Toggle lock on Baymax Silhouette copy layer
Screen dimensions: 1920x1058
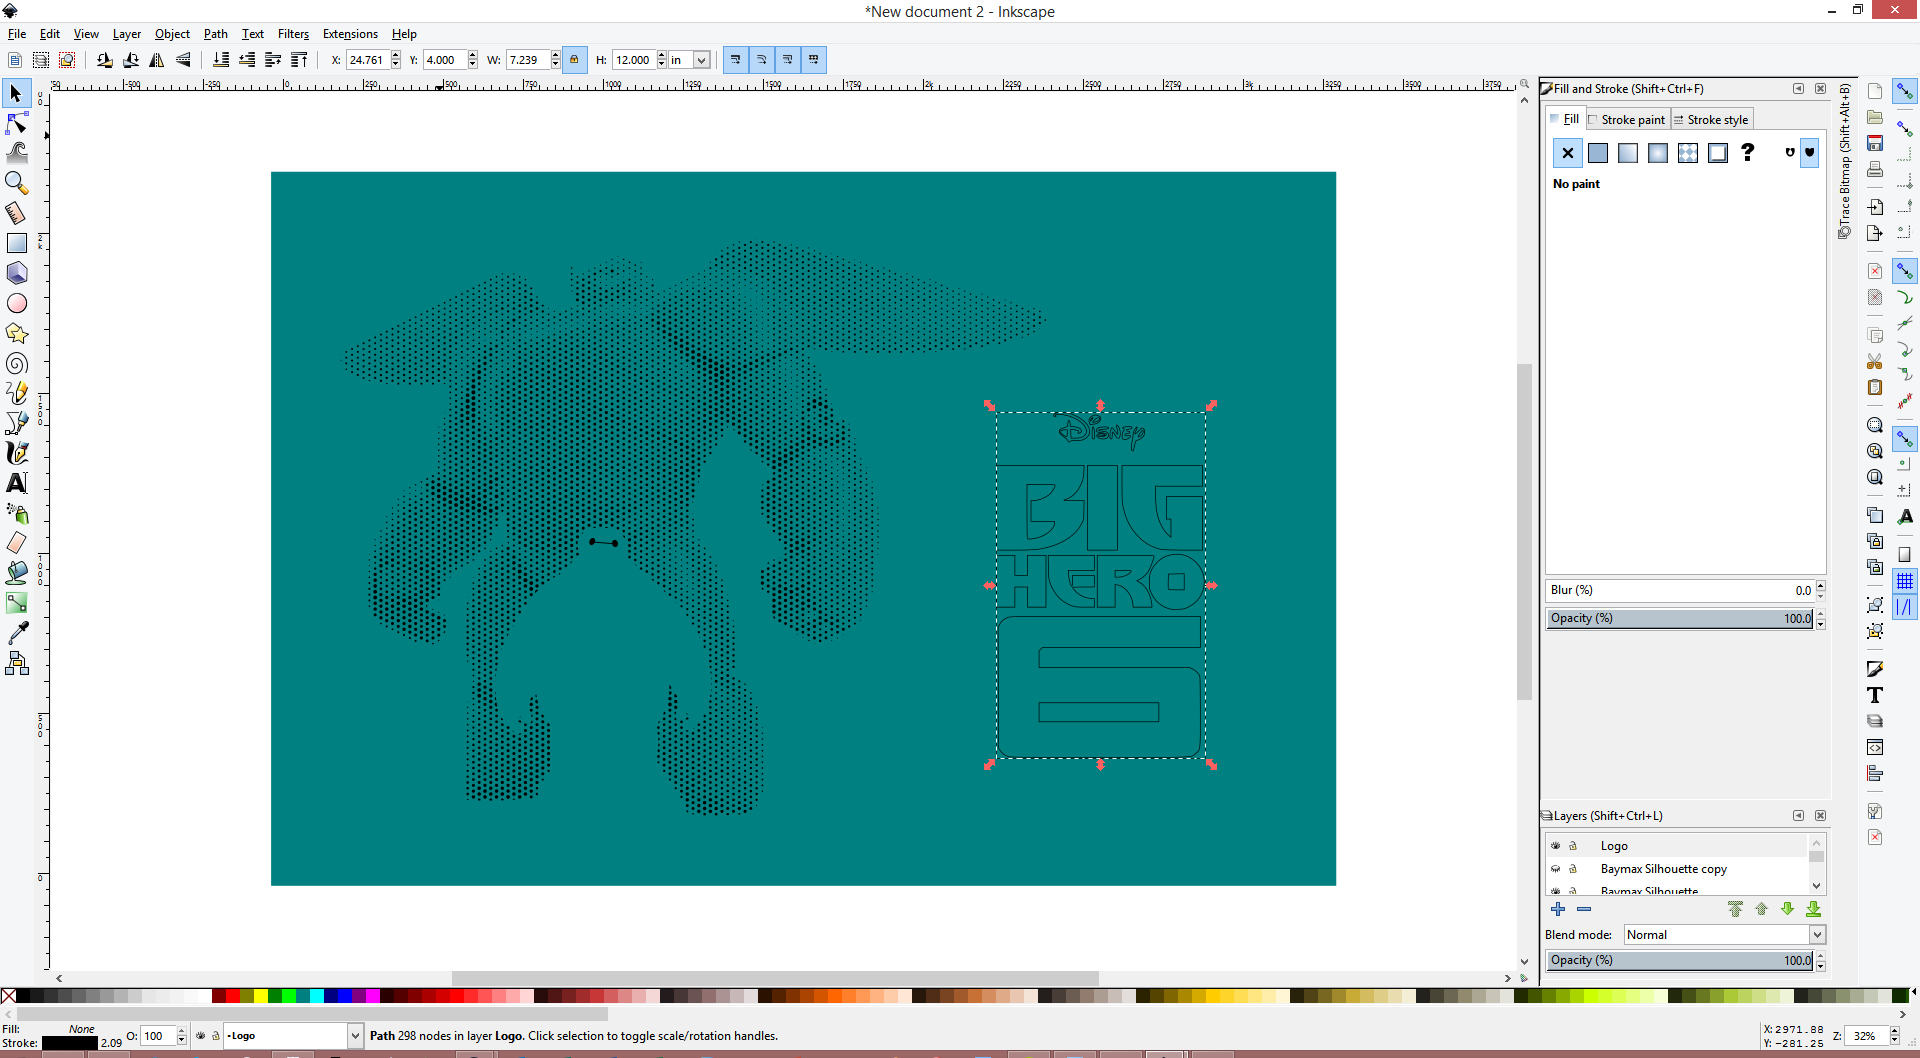click(x=1572, y=869)
